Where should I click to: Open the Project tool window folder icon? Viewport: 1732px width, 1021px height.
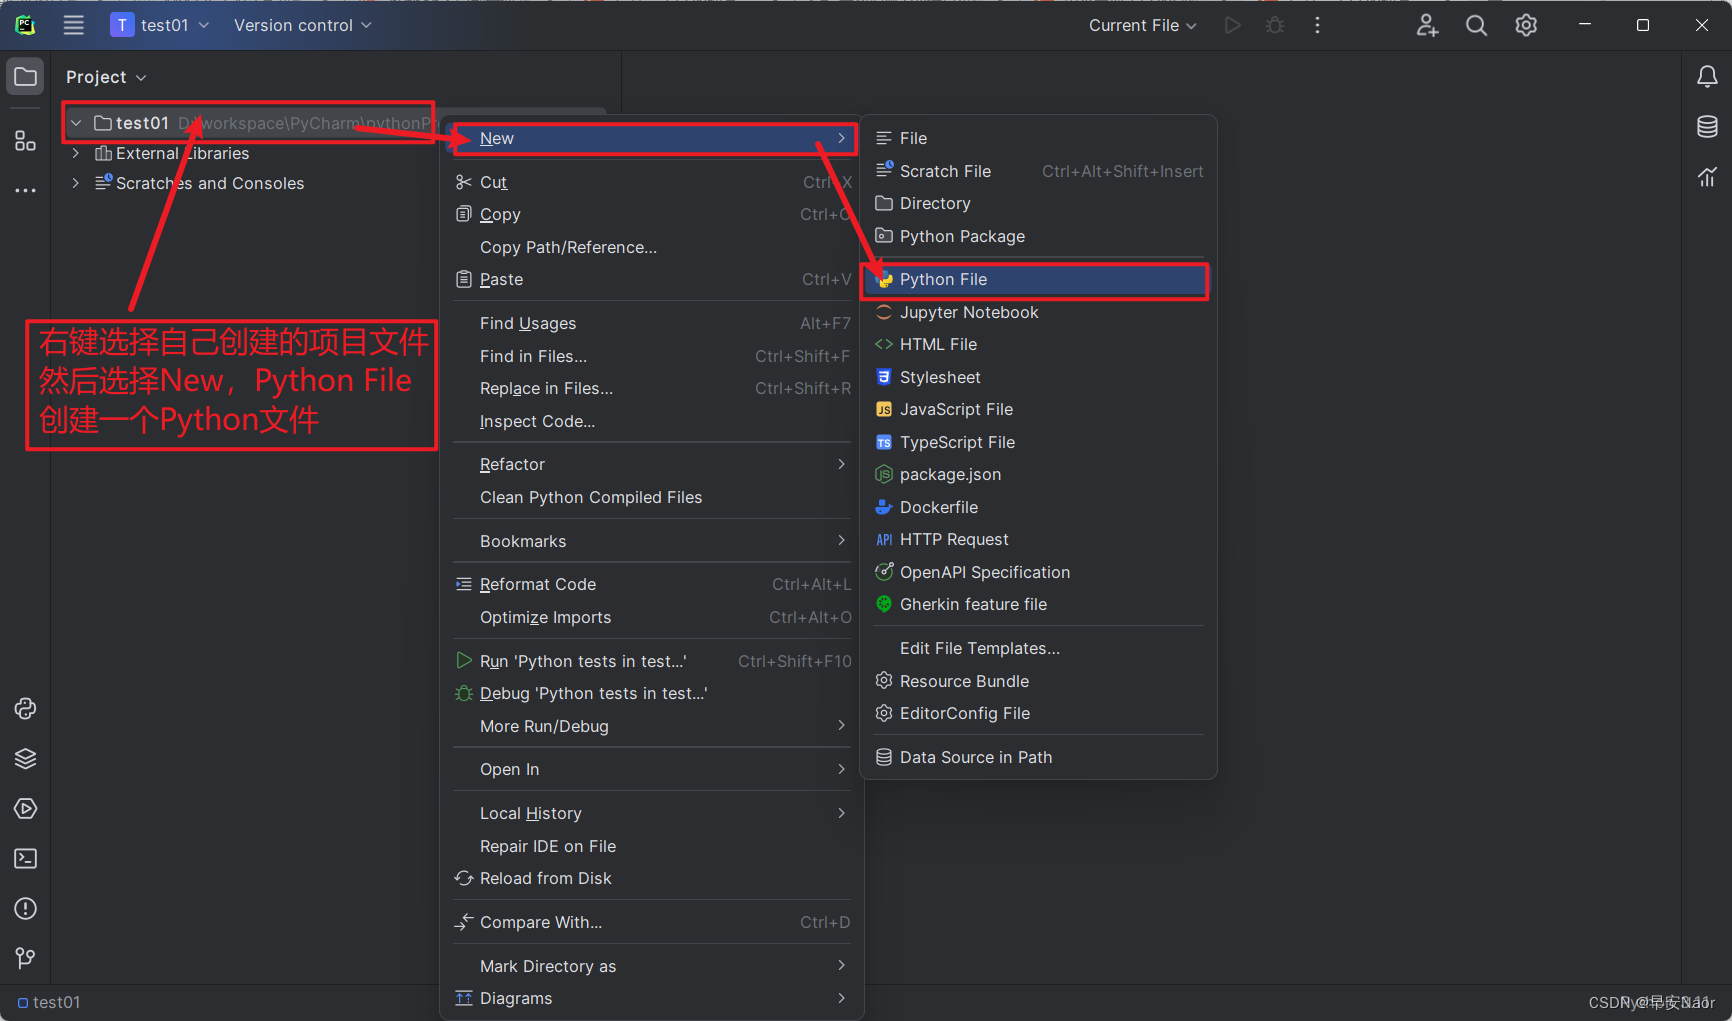point(26,77)
